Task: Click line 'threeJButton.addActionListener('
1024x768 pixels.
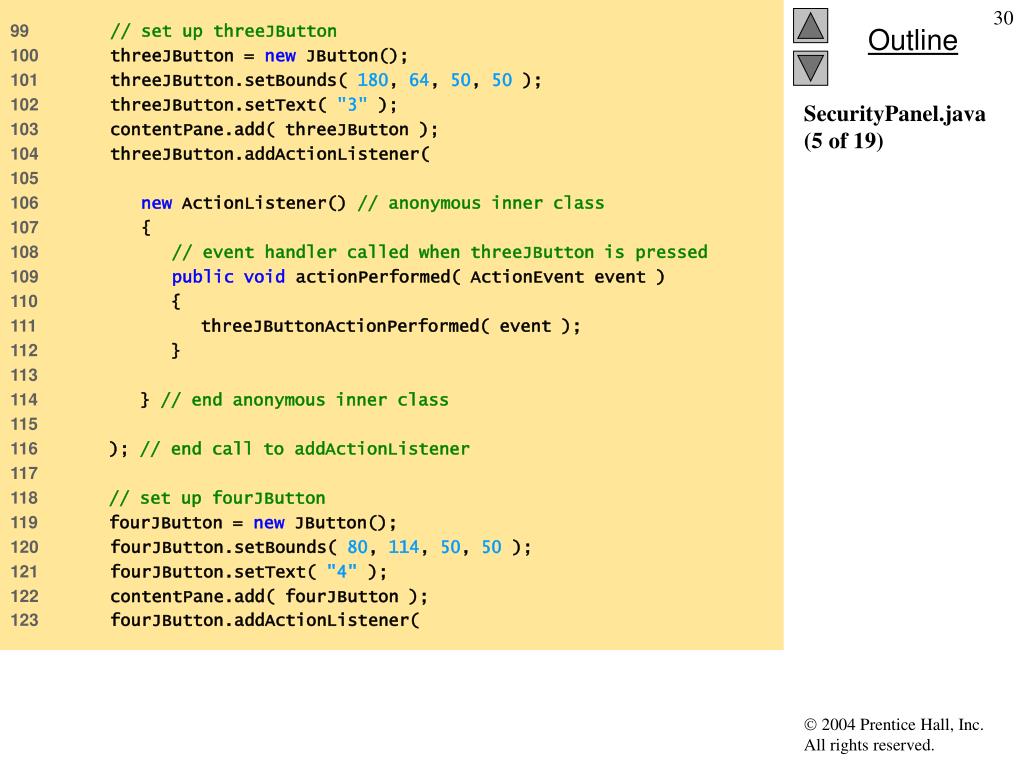Action: click(270, 154)
